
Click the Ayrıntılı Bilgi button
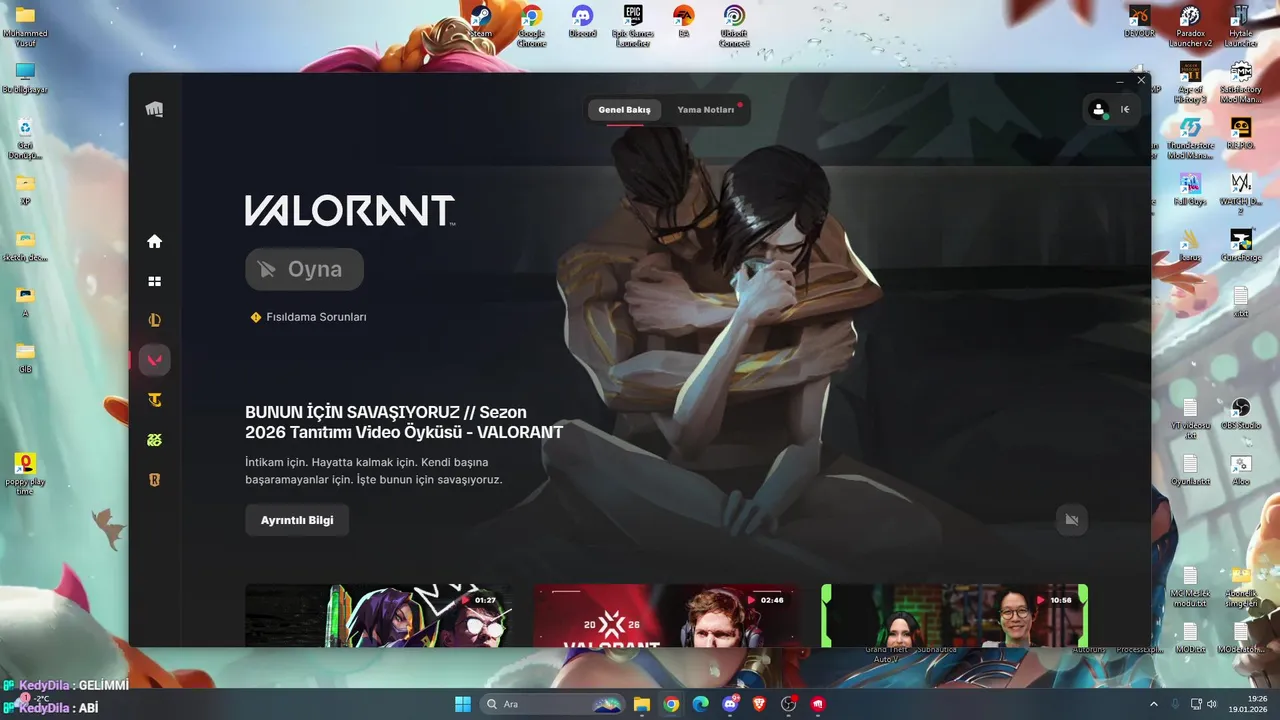point(297,520)
